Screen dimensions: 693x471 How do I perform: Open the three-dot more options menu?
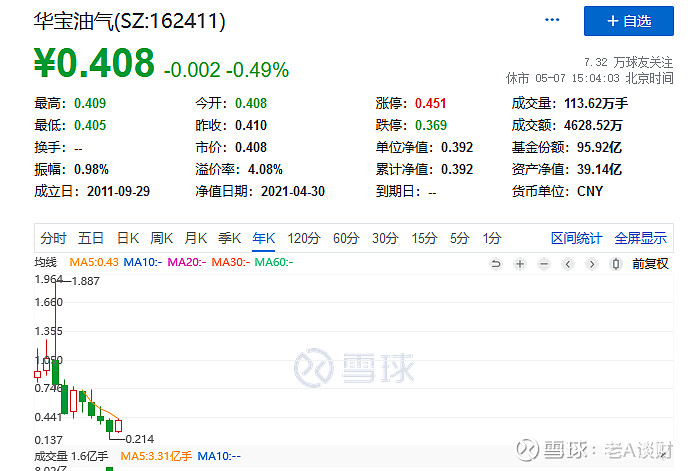tap(552, 20)
